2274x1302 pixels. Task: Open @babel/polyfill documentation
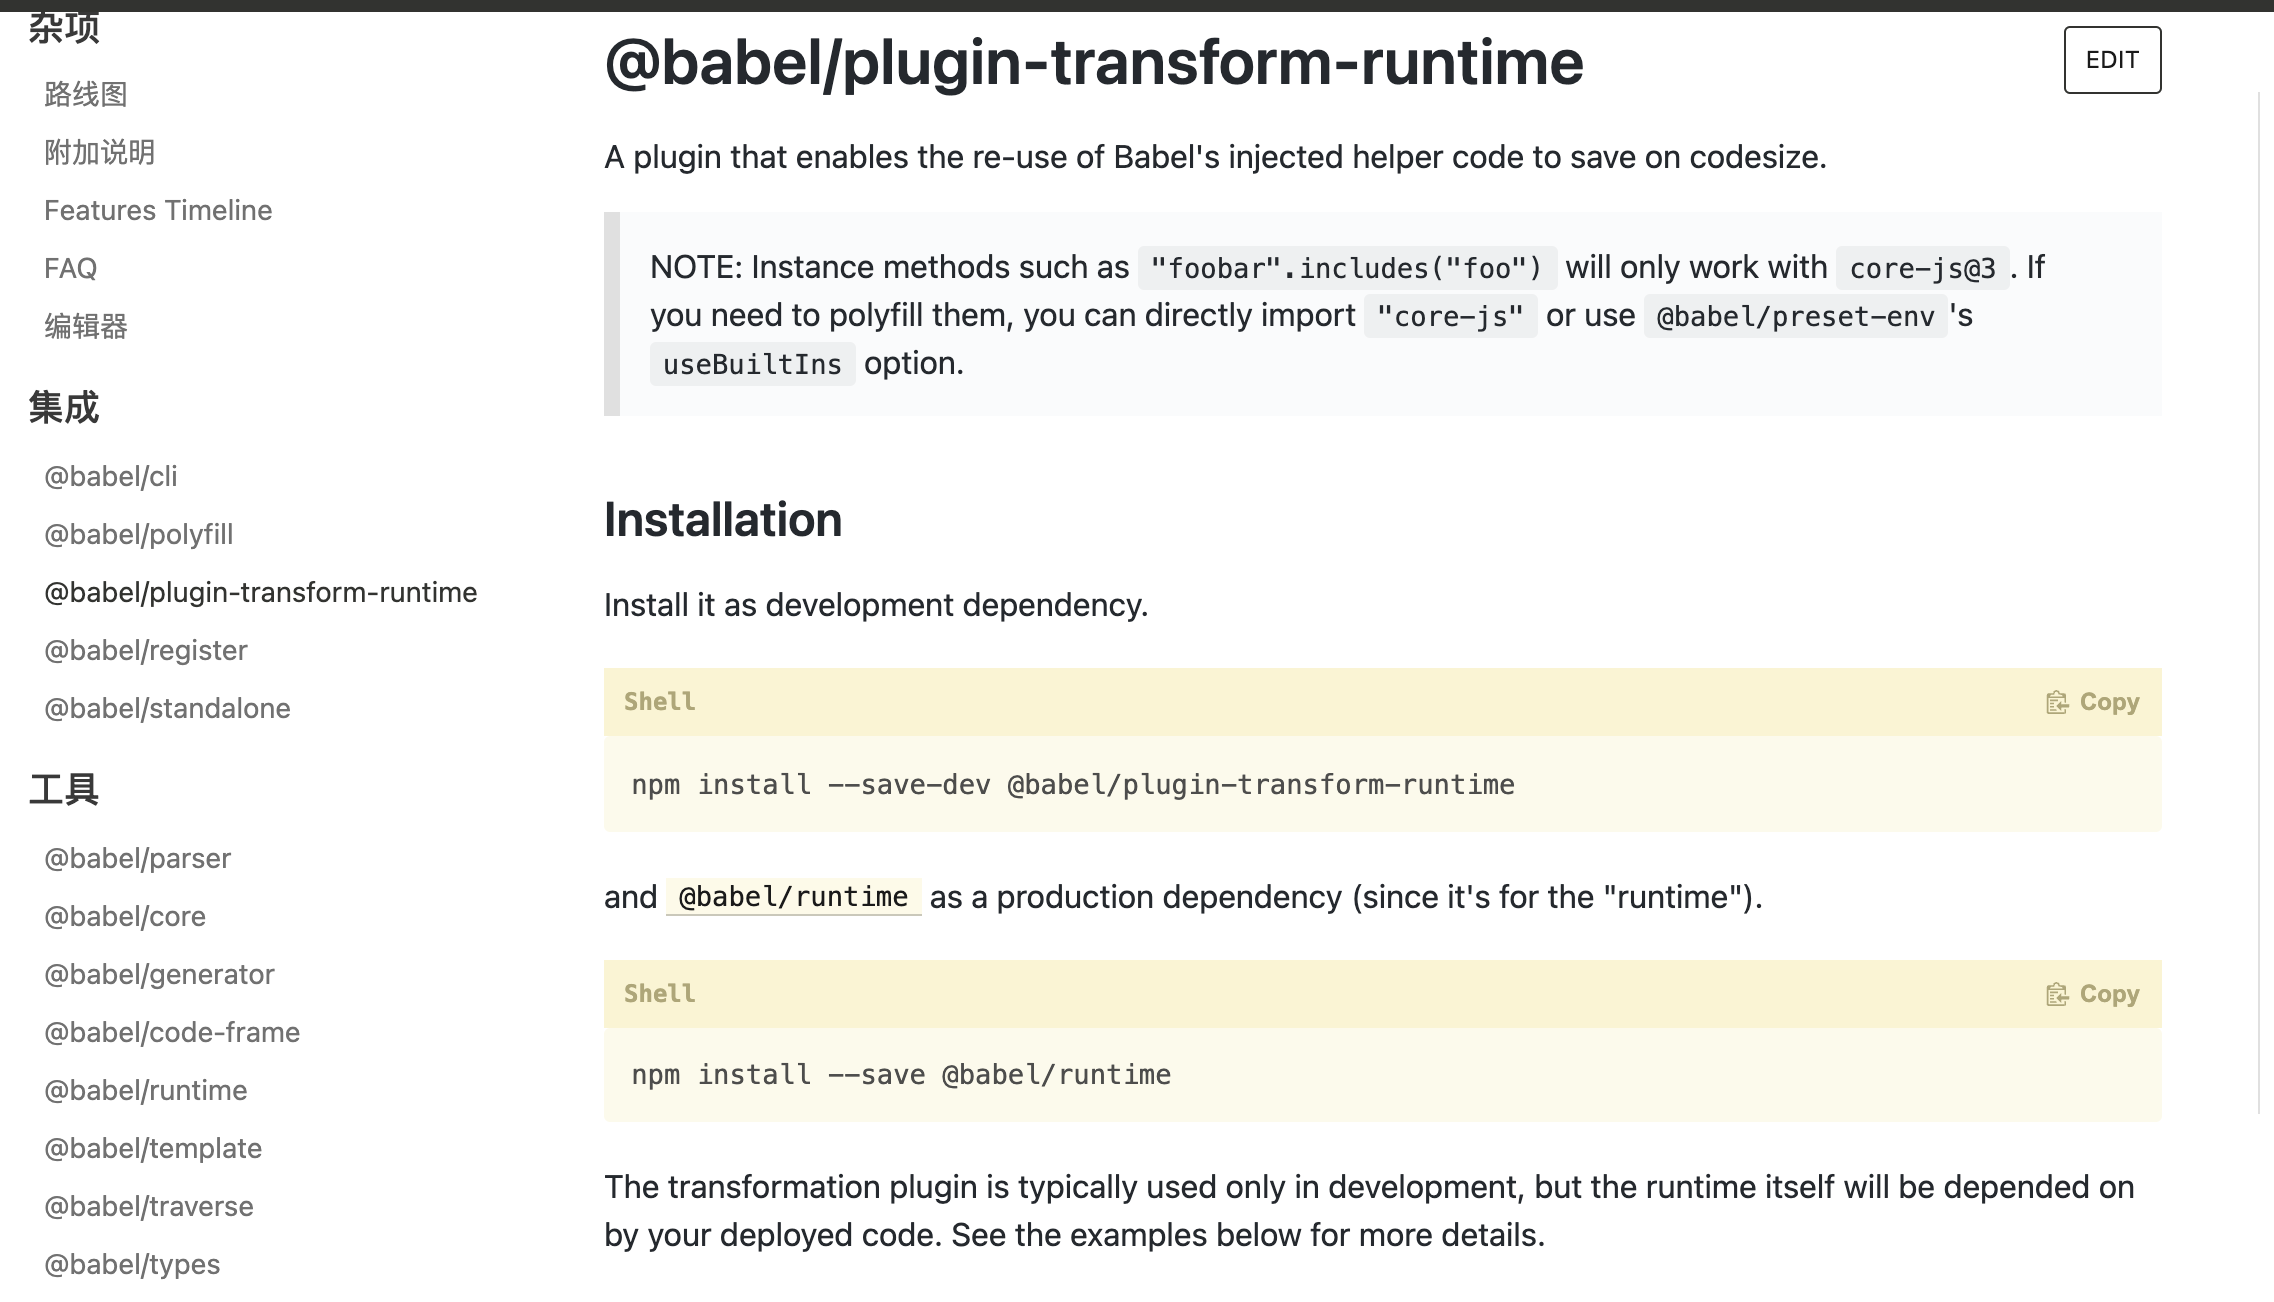tap(138, 535)
